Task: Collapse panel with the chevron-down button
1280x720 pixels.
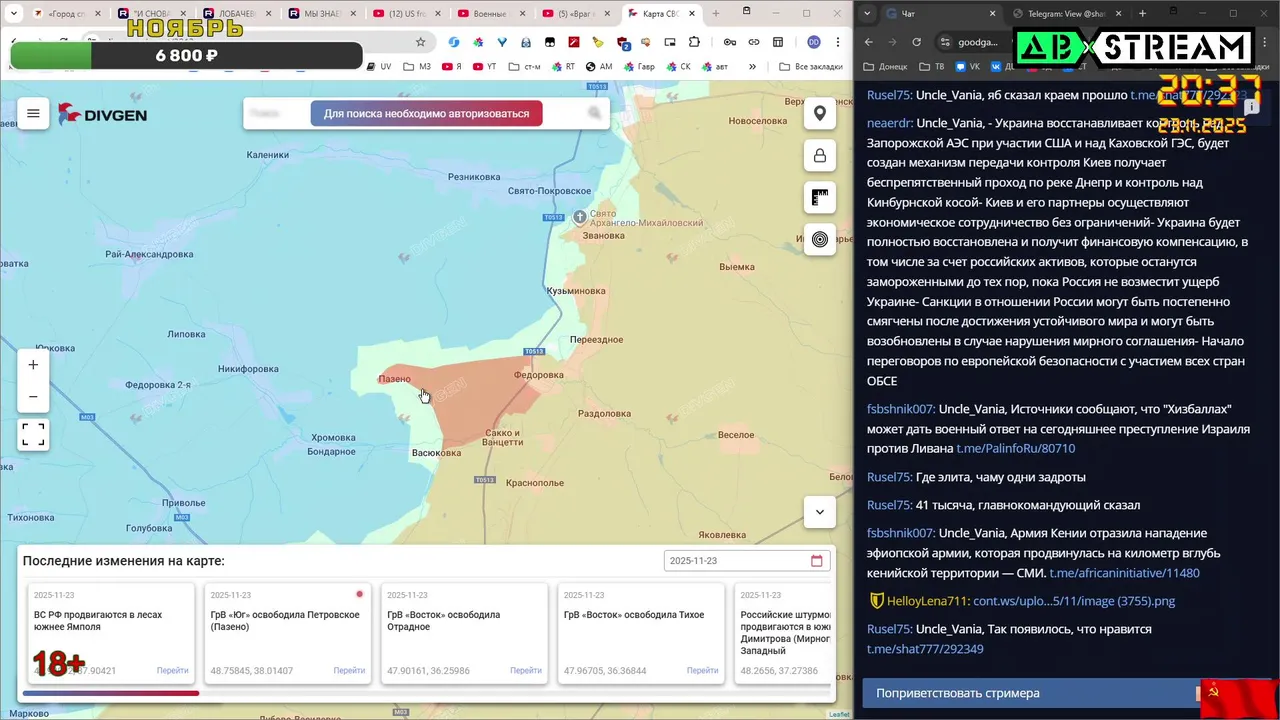Action: (x=820, y=512)
